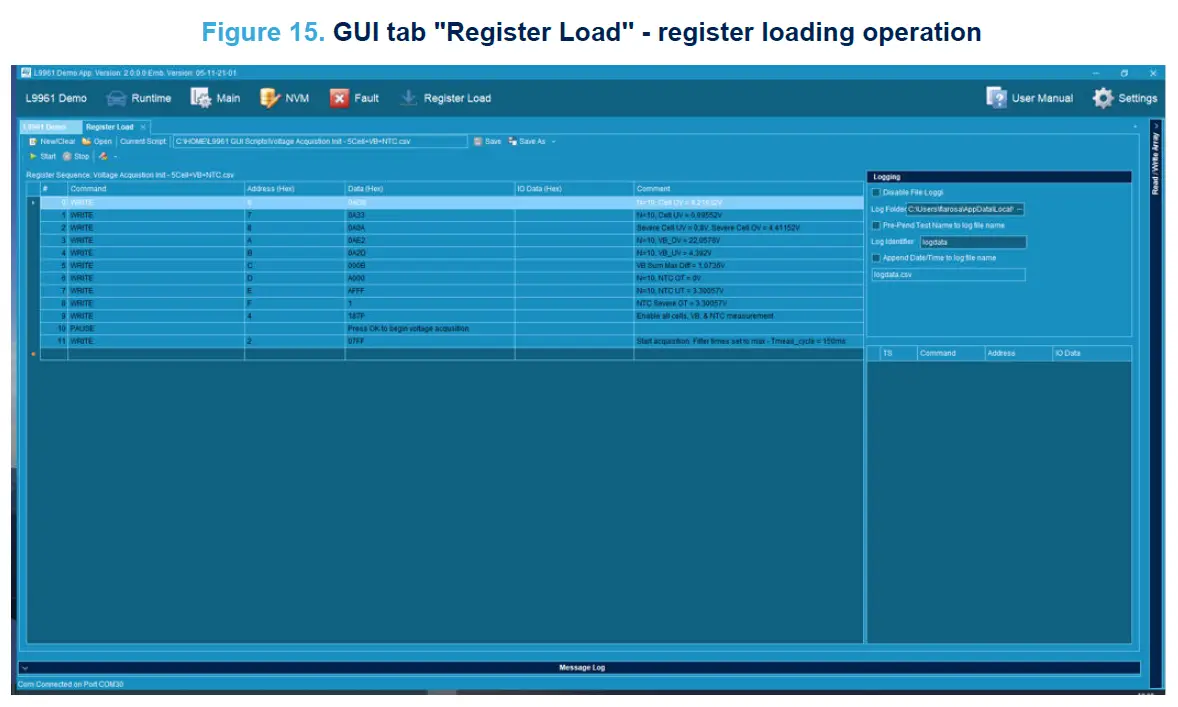Click the Log Identifier input field

(x=973, y=242)
